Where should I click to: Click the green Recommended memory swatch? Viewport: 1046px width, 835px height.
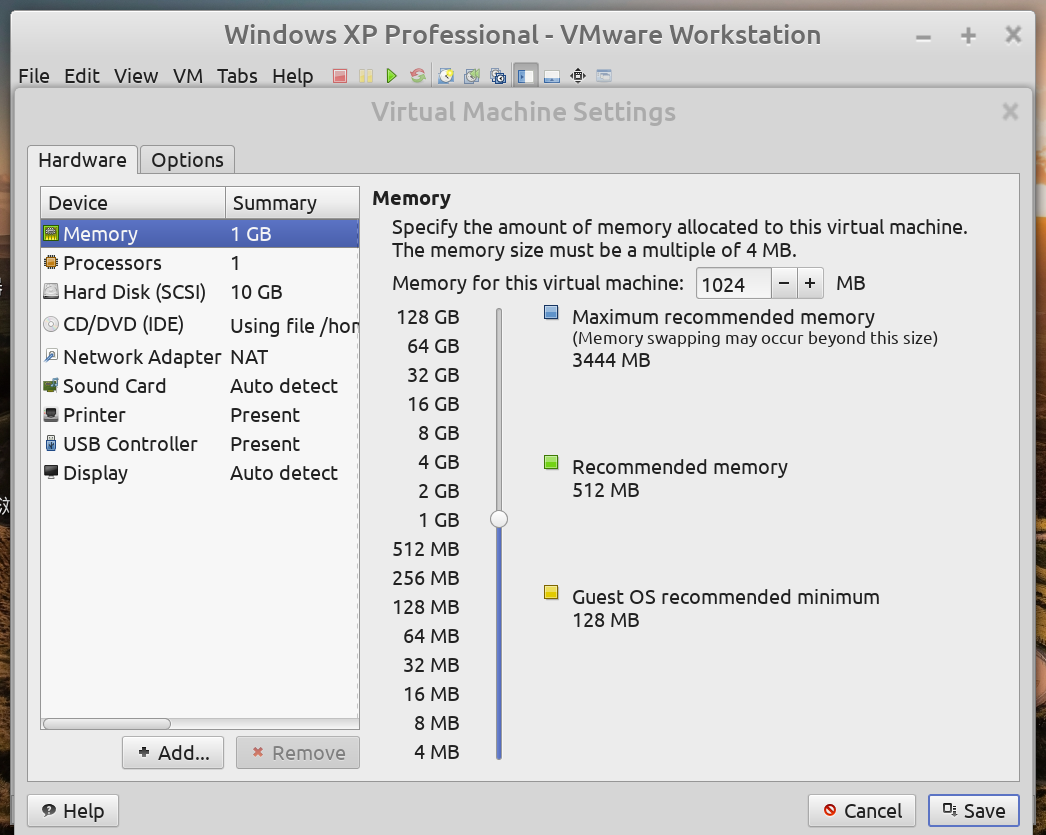pyautogui.click(x=551, y=462)
